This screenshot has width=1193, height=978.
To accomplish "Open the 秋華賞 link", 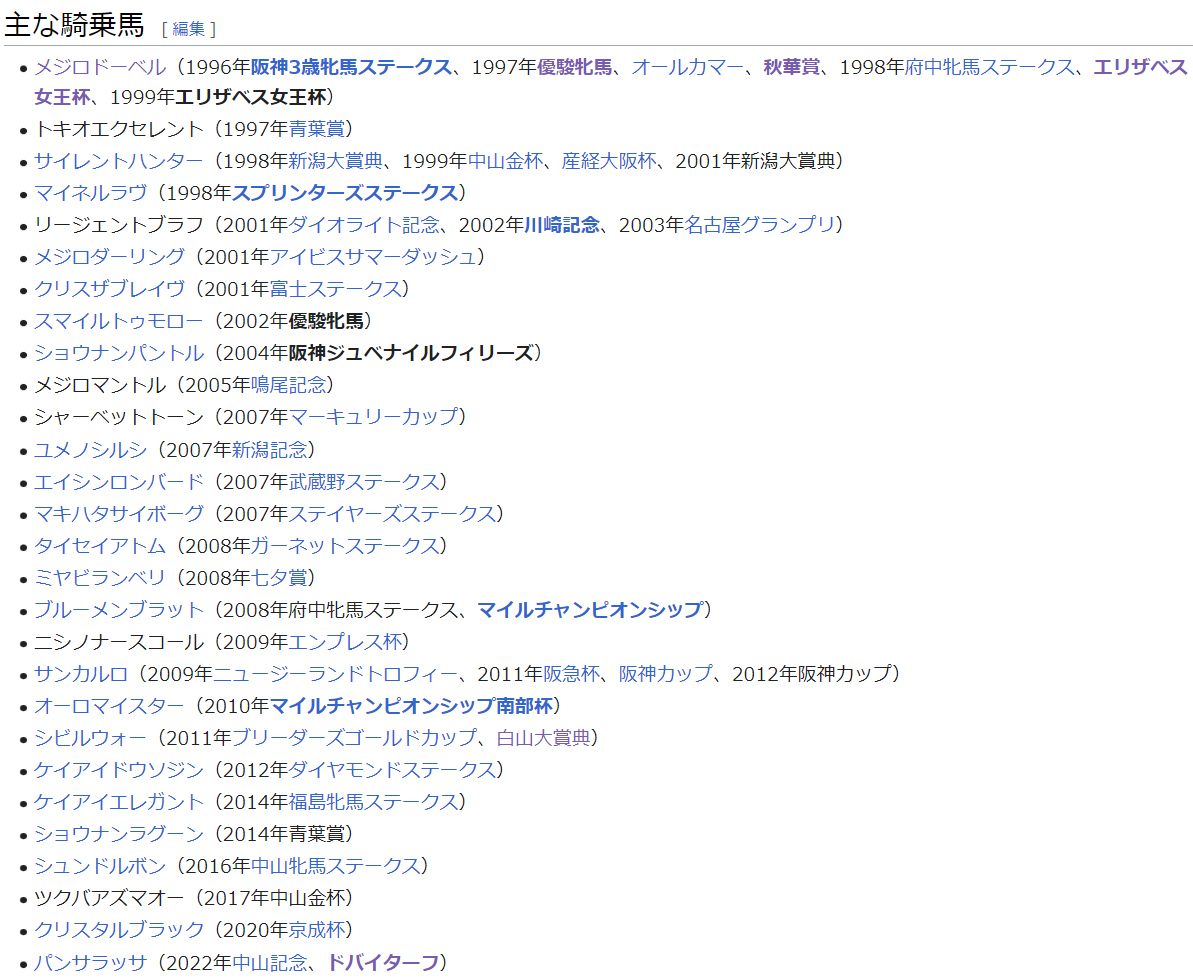I will tap(792, 67).
